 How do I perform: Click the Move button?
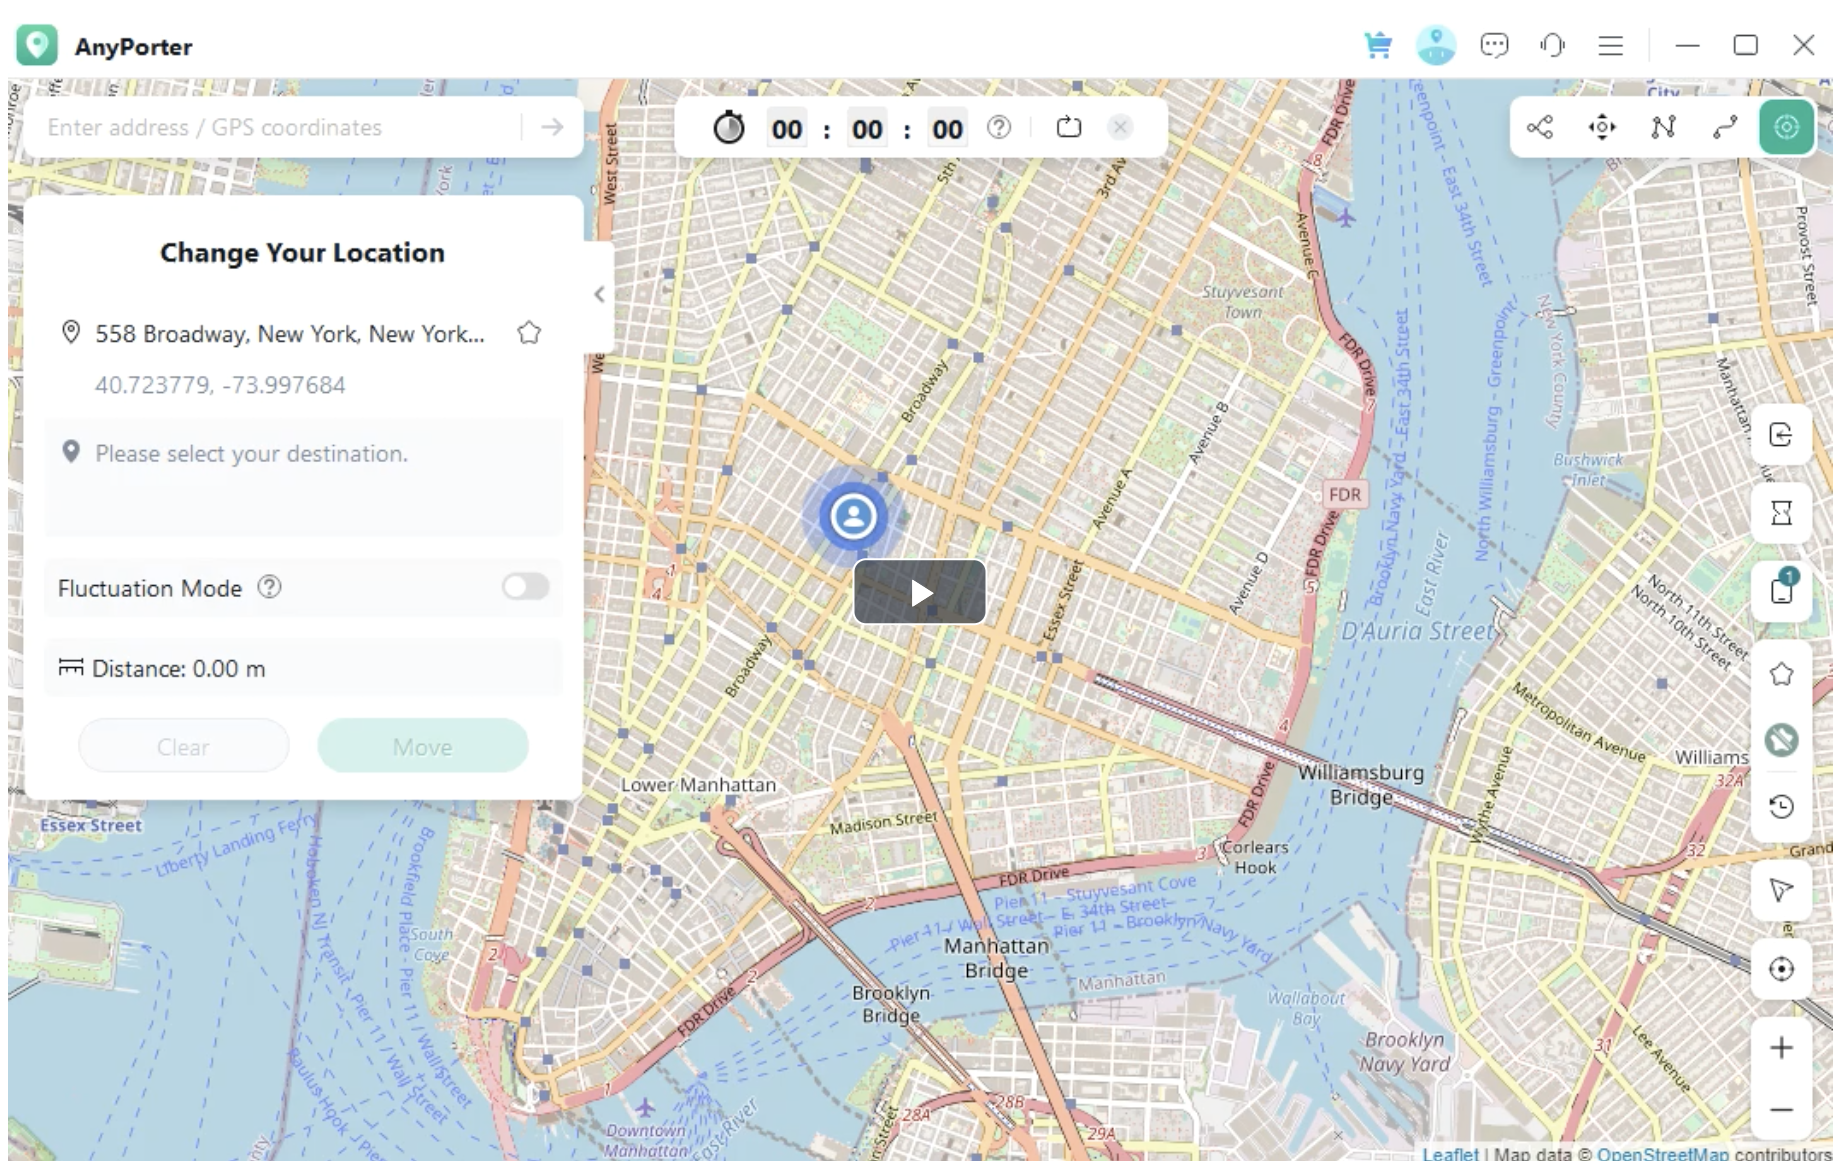coord(422,746)
